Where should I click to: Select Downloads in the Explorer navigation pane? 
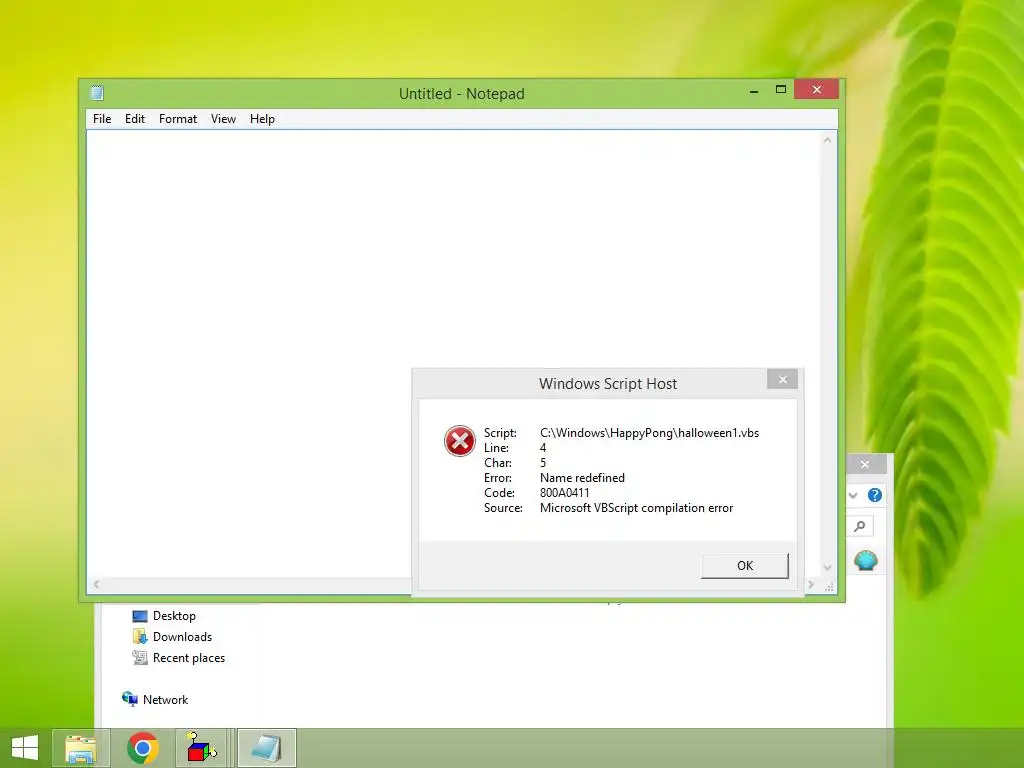[x=182, y=637]
